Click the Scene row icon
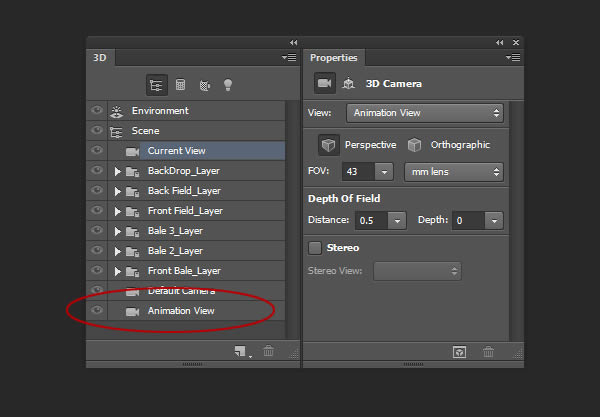The width and height of the screenshot is (600, 417). click(116, 131)
